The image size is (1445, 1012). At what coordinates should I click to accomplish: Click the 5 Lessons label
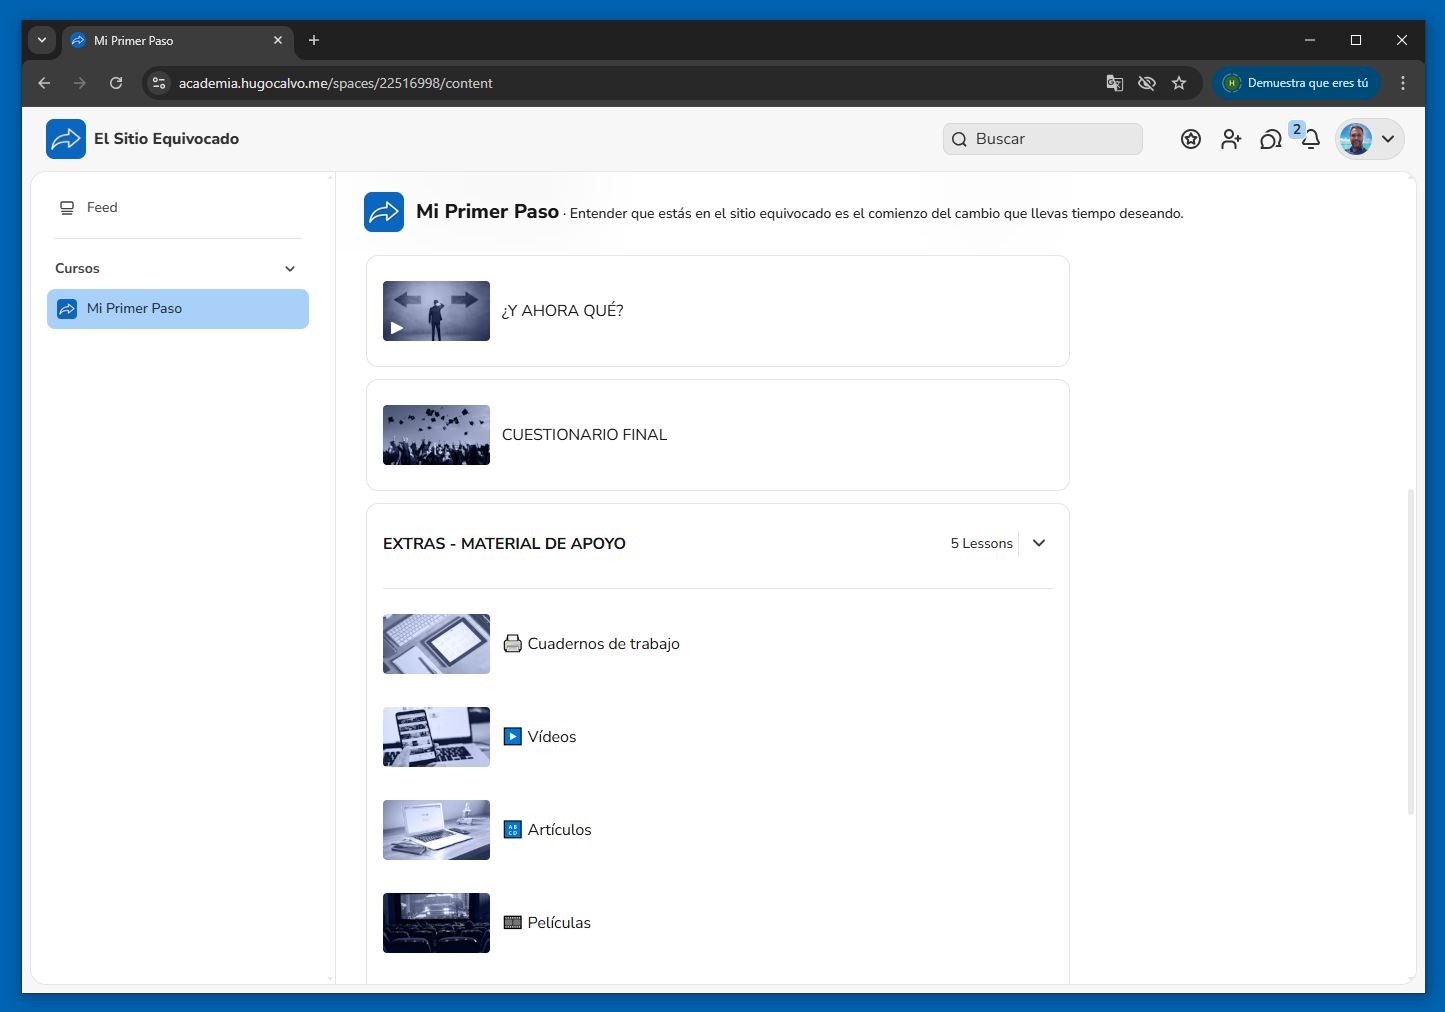981,543
